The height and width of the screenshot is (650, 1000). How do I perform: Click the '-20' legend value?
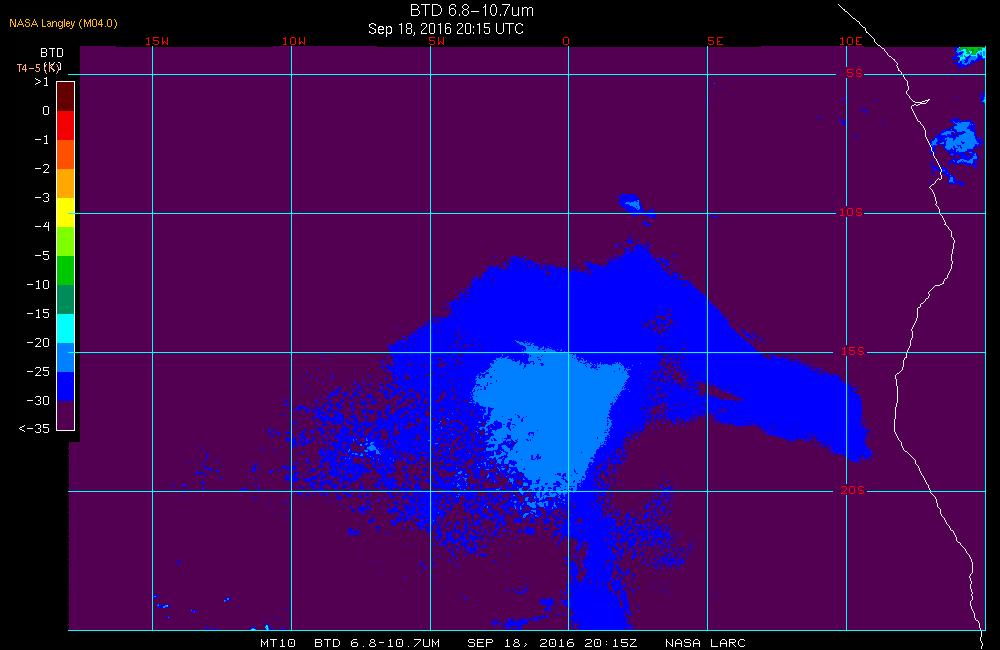tap(38, 343)
